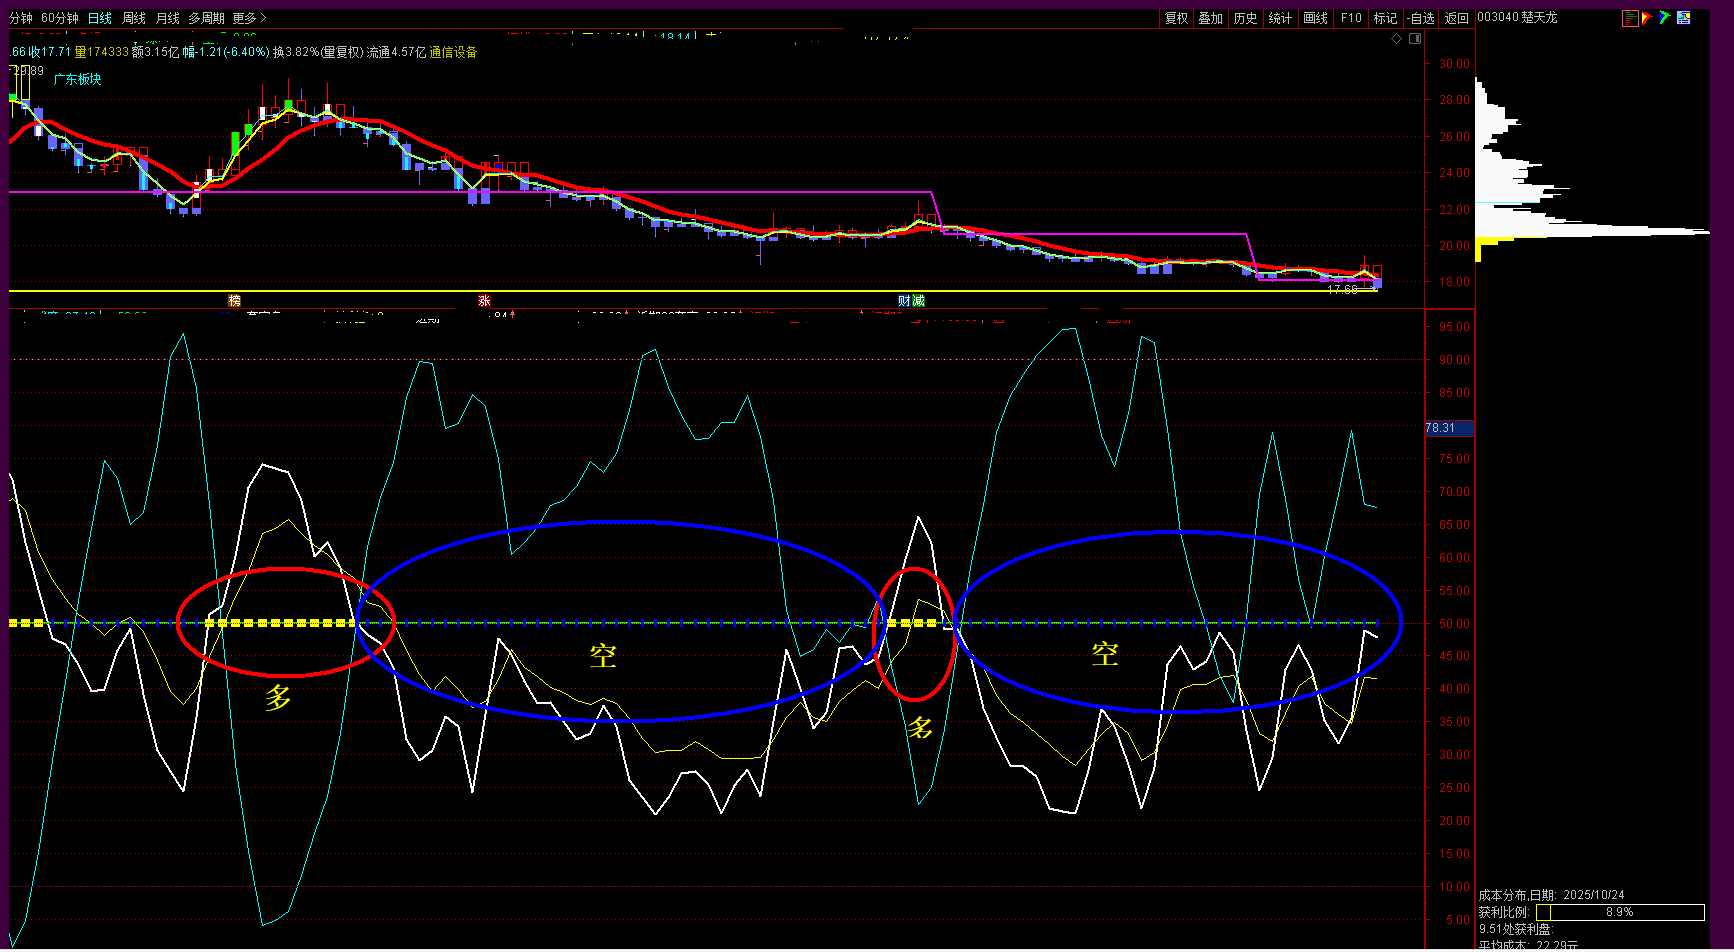The width and height of the screenshot is (1734, 952).
Task: Expand the 更多 periods menu
Action: tap(249, 18)
